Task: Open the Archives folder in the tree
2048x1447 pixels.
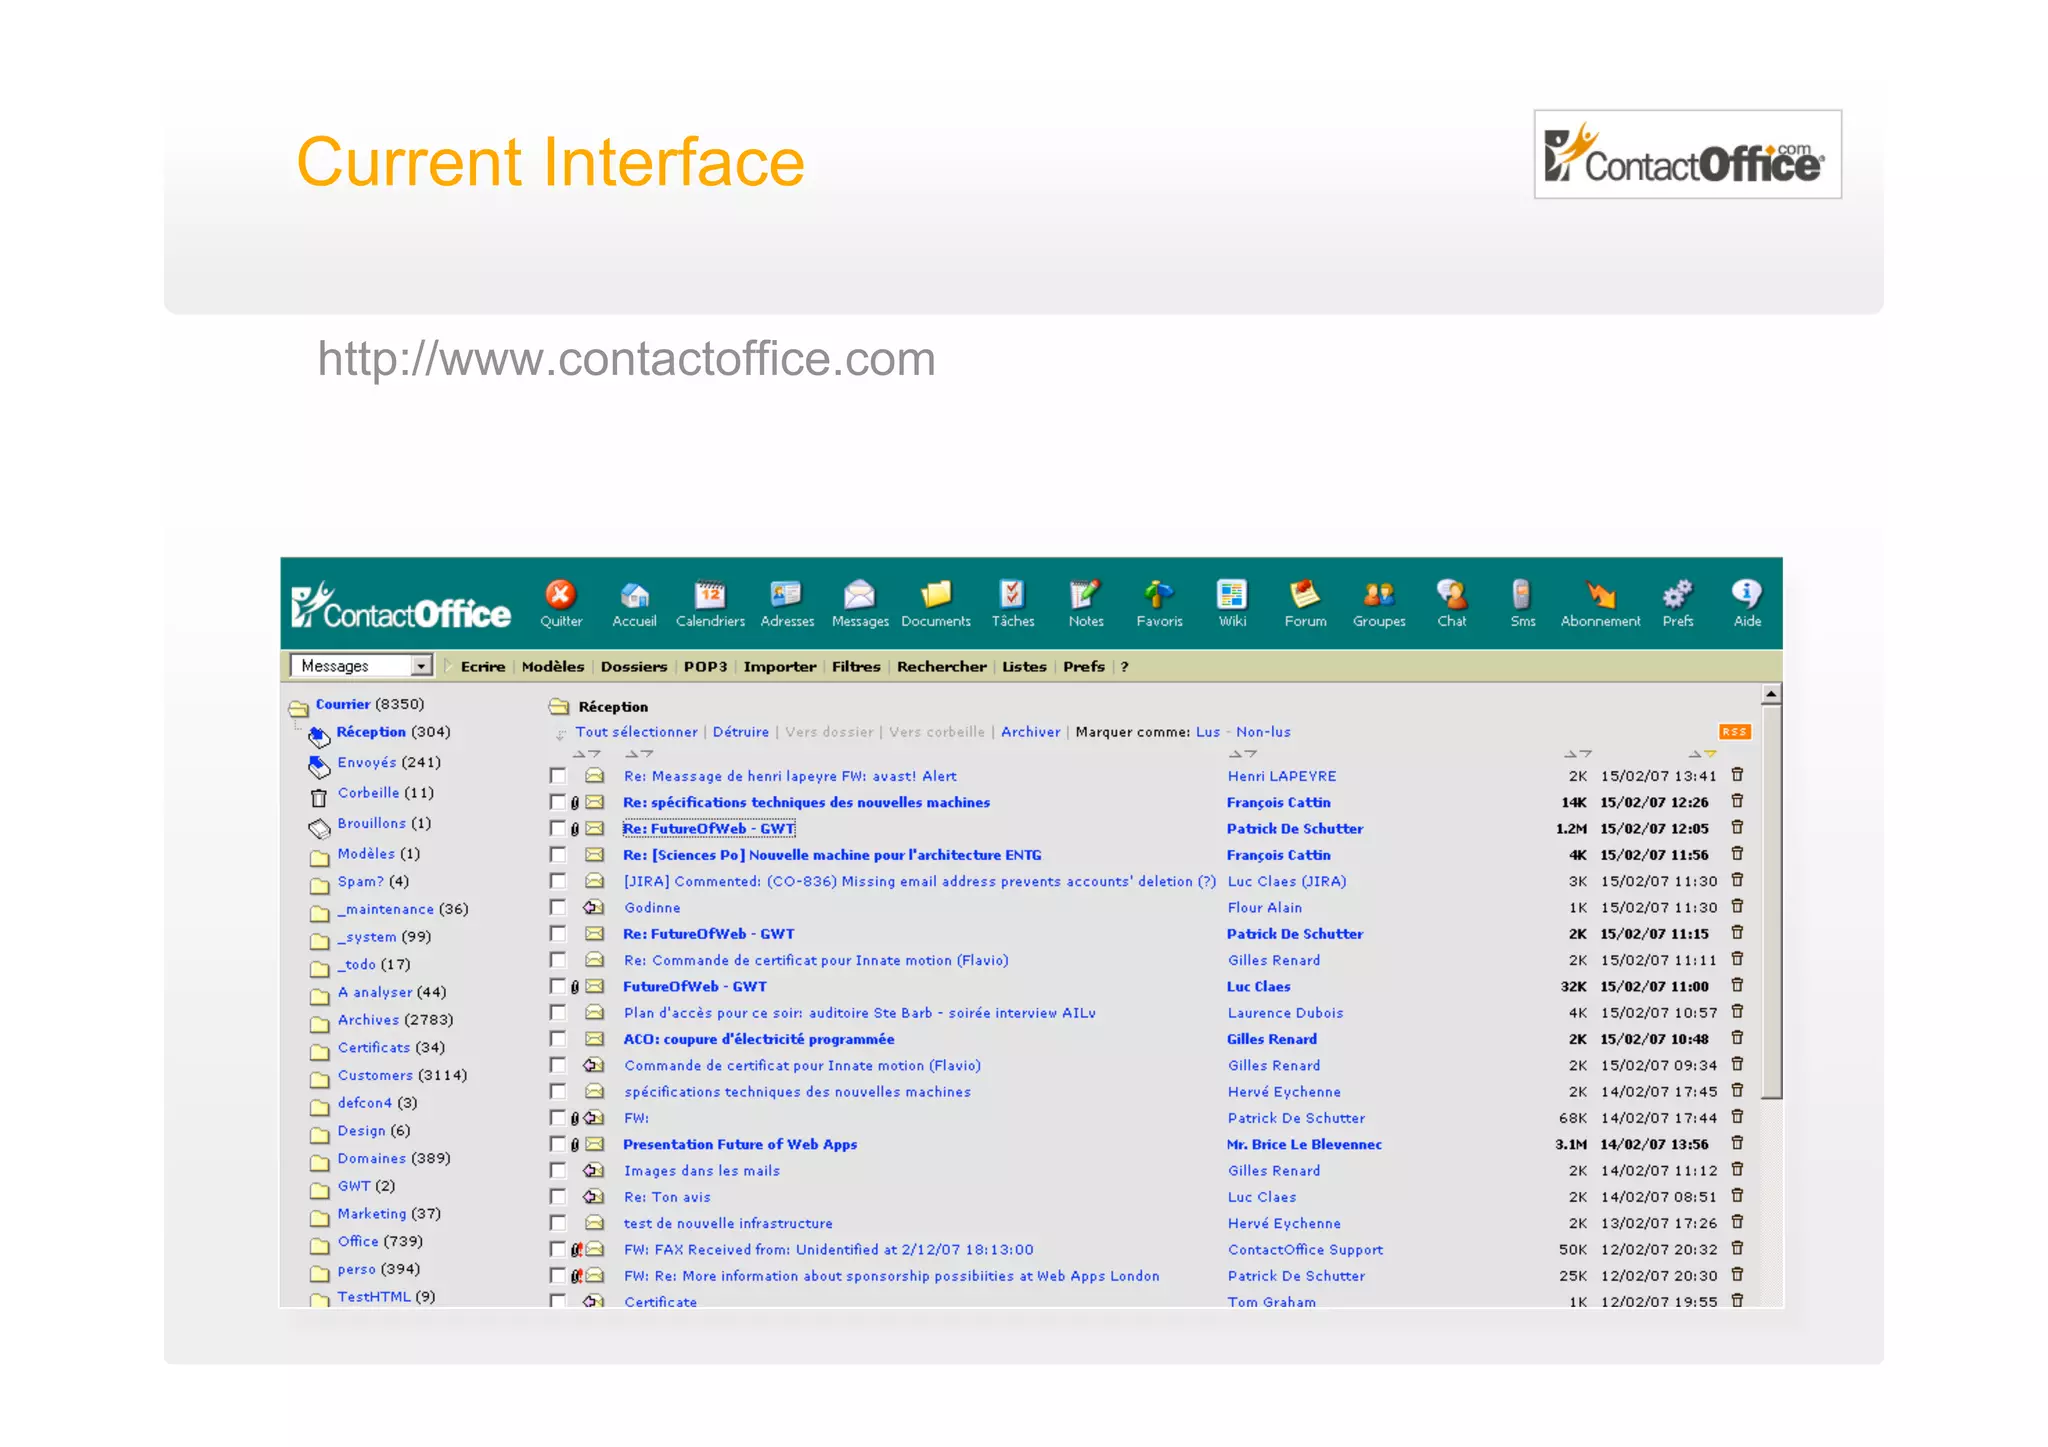Action: pos(368,1020)
